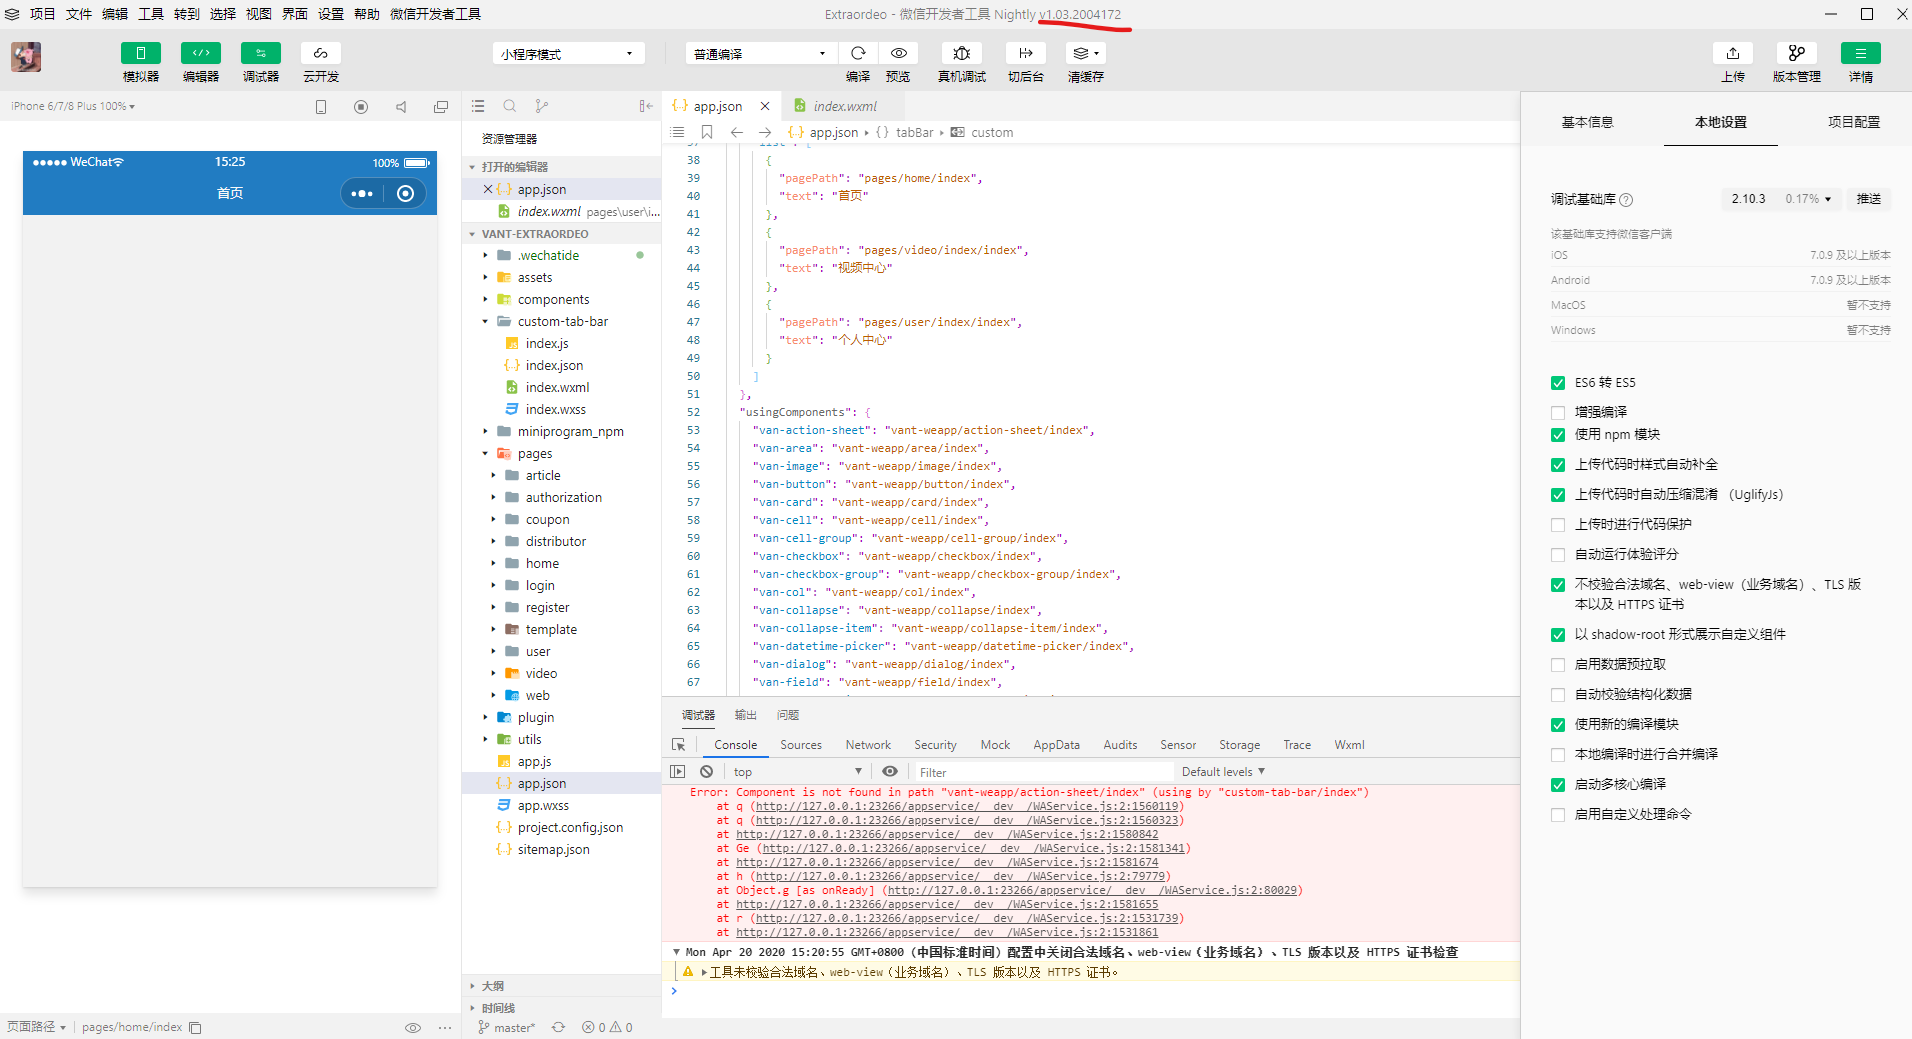This screenshot has width=1912, height=1039.
Task: Enable the 启用数据预拉取 checkbox
Action: pos(1558,665)
